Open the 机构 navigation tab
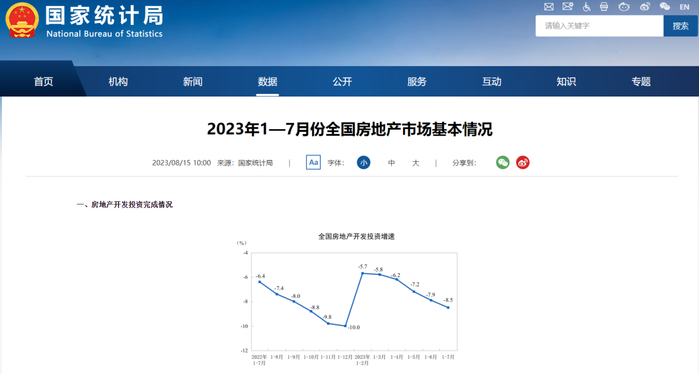The image size is (699, 374). tap(118, 82)
